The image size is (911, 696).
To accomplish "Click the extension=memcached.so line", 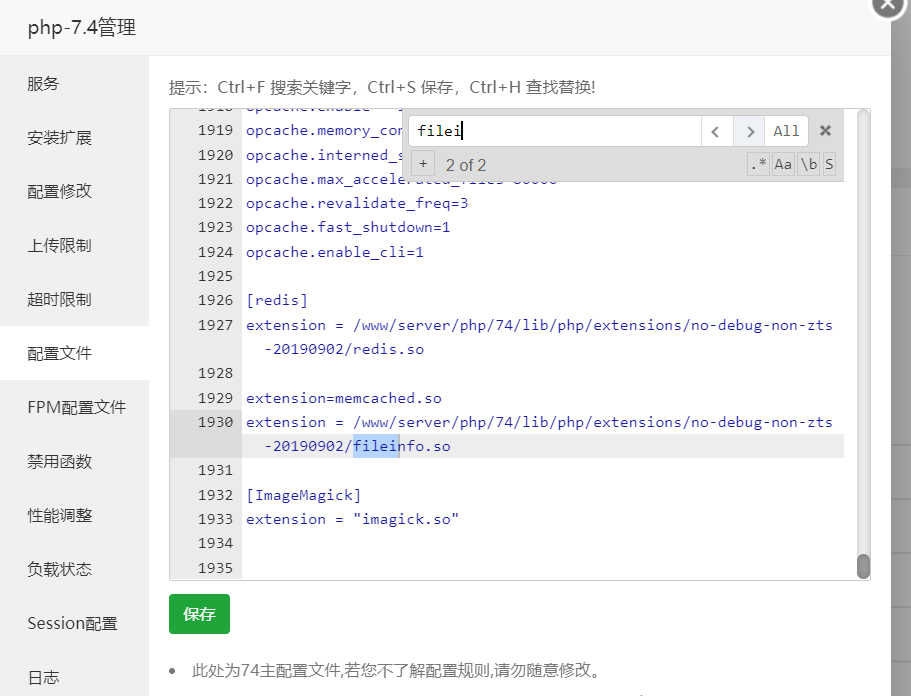I will [343, 398].
